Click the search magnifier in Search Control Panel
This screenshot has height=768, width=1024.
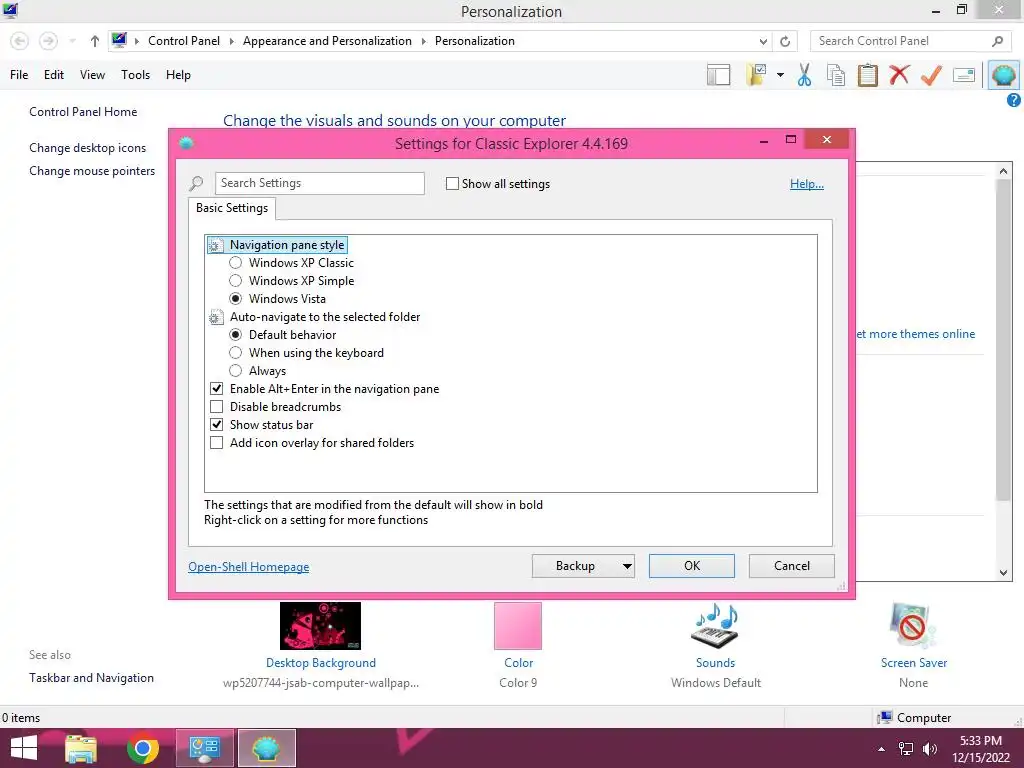coord(997,41)
